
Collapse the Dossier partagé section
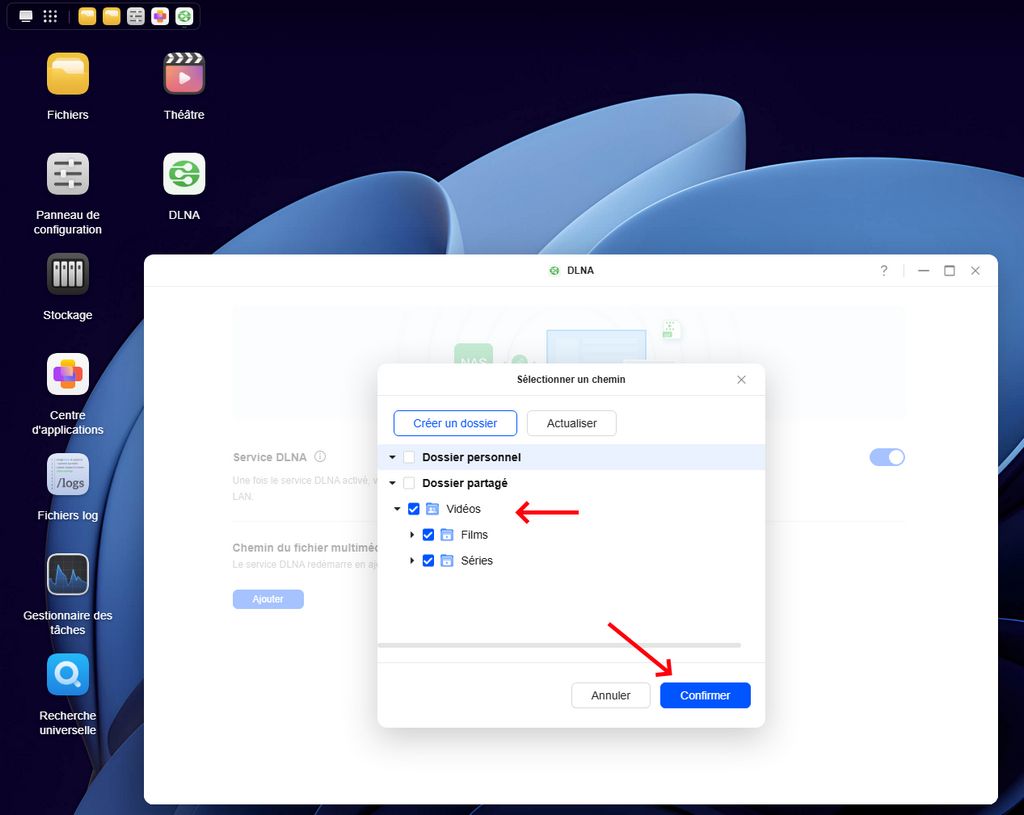point(393,483)
